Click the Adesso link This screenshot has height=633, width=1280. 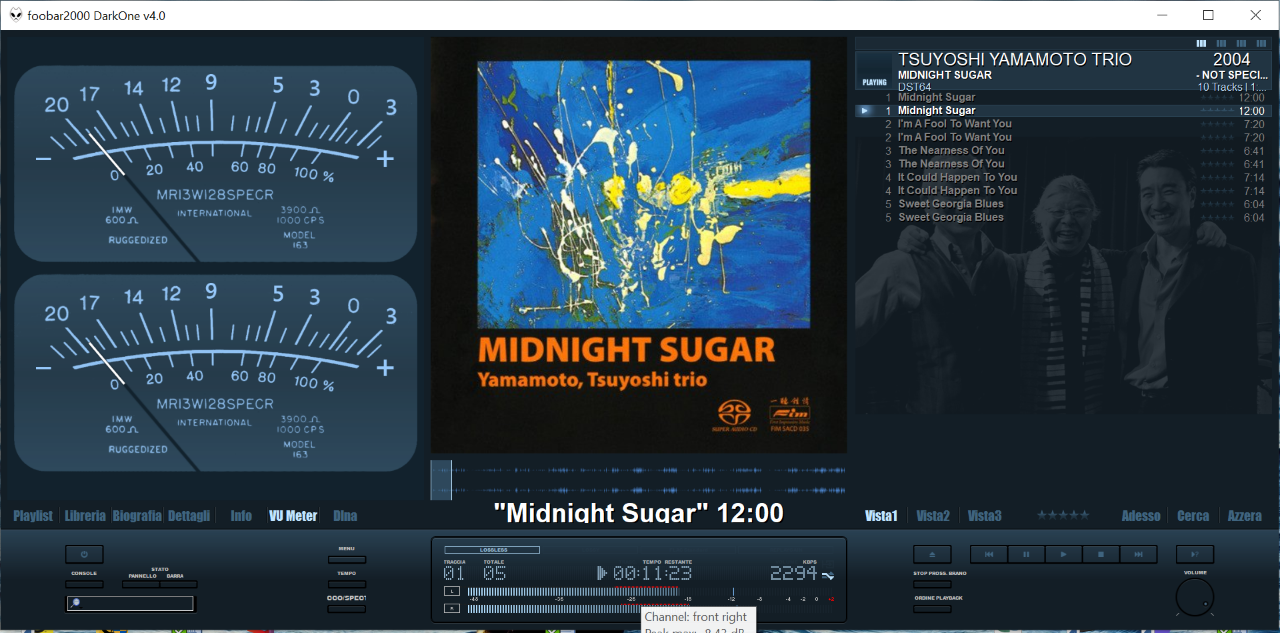(x=1141, y=516)
